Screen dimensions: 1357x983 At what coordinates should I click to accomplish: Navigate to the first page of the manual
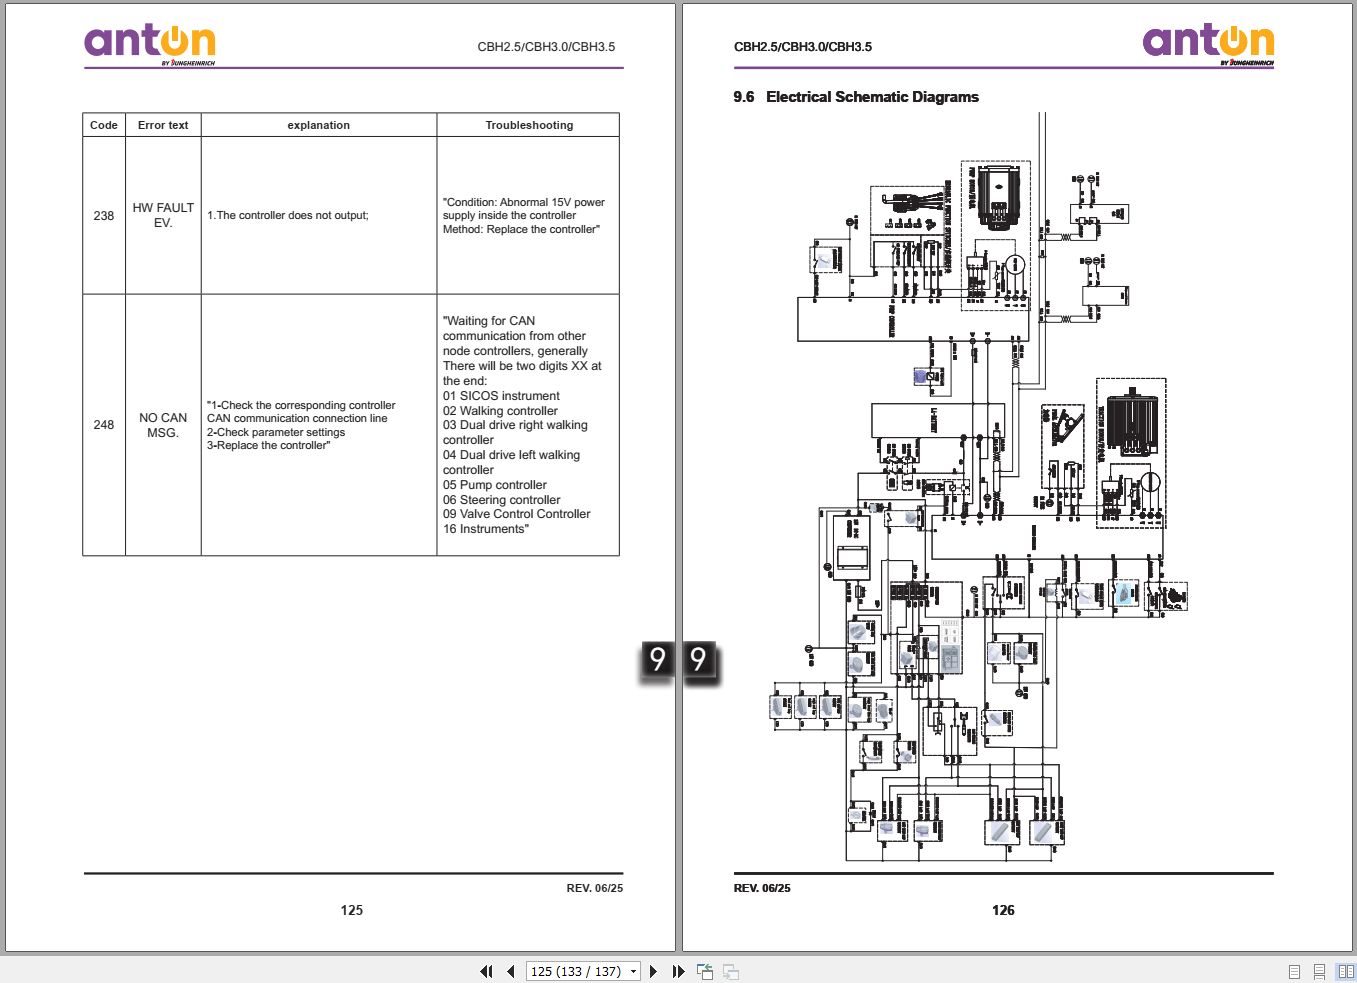[x=486, y=971]
